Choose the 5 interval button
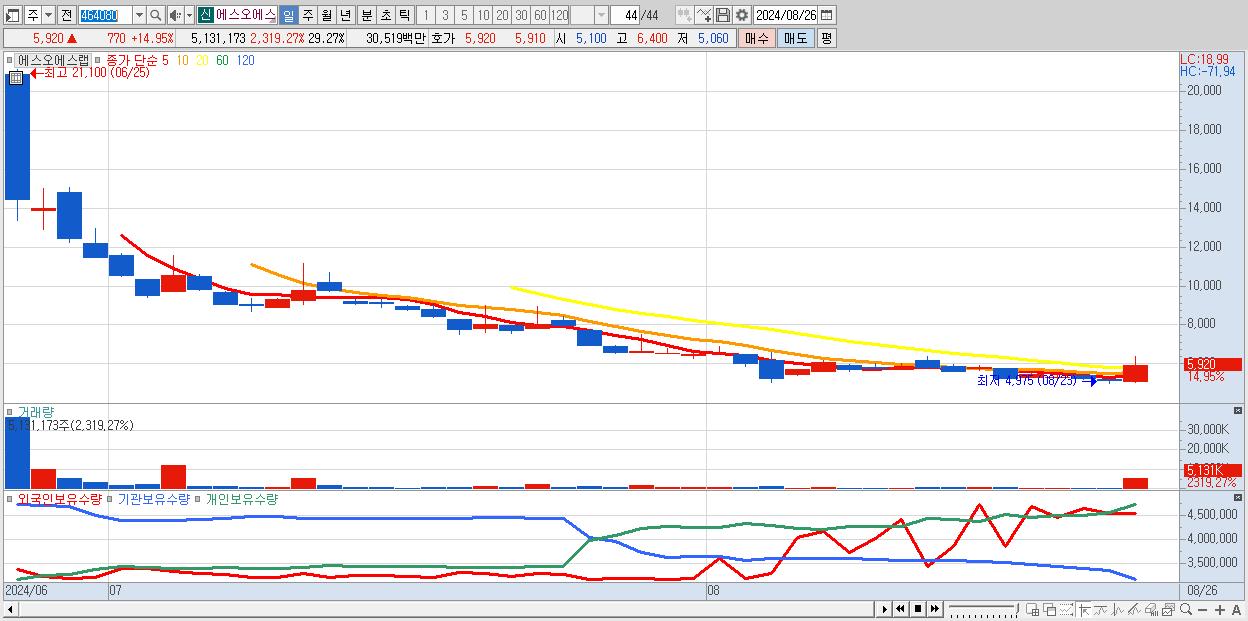1248x621 pixels. click(x=464, y=15)
